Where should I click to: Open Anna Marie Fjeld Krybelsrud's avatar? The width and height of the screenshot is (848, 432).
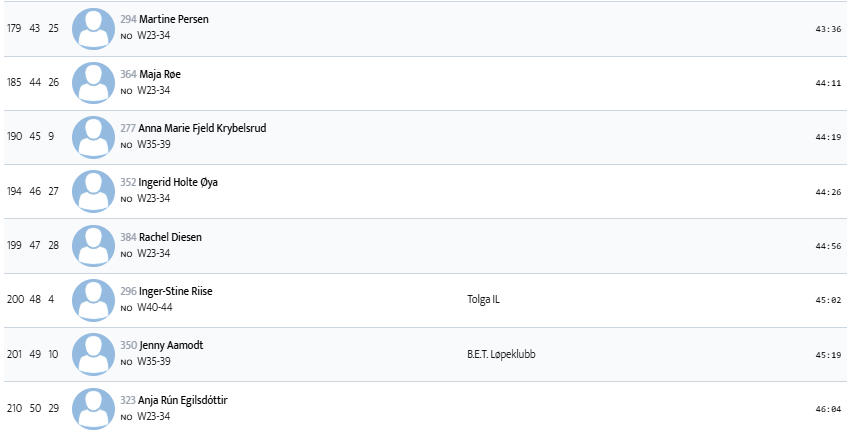[93, 136]
